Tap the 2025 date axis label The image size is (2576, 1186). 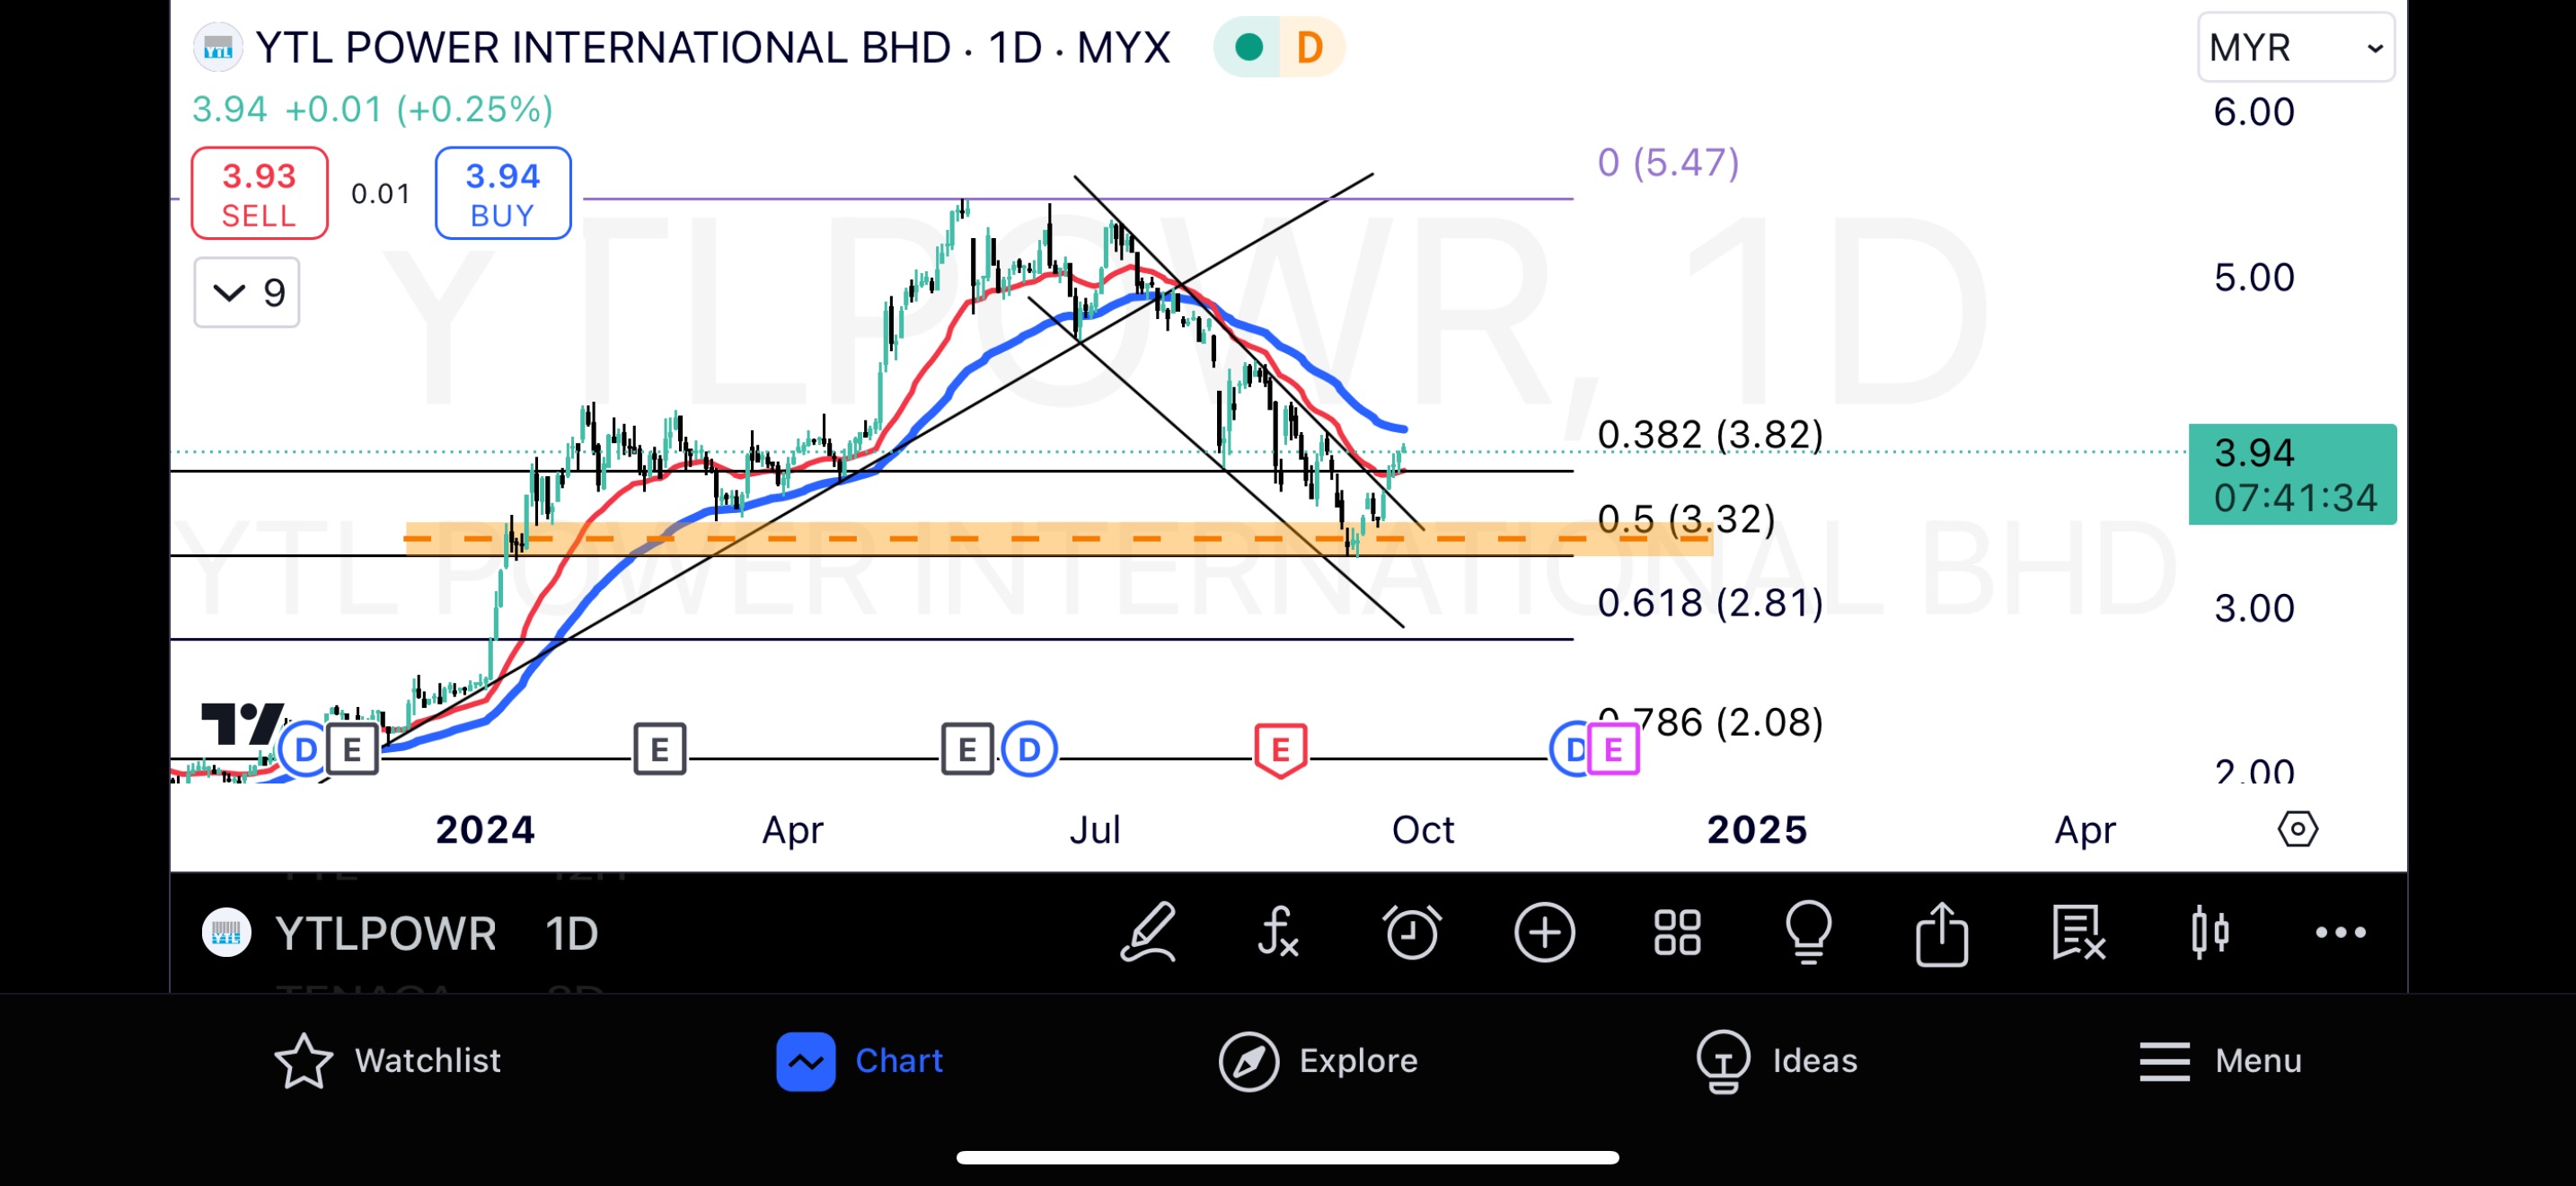(1757, 830)
